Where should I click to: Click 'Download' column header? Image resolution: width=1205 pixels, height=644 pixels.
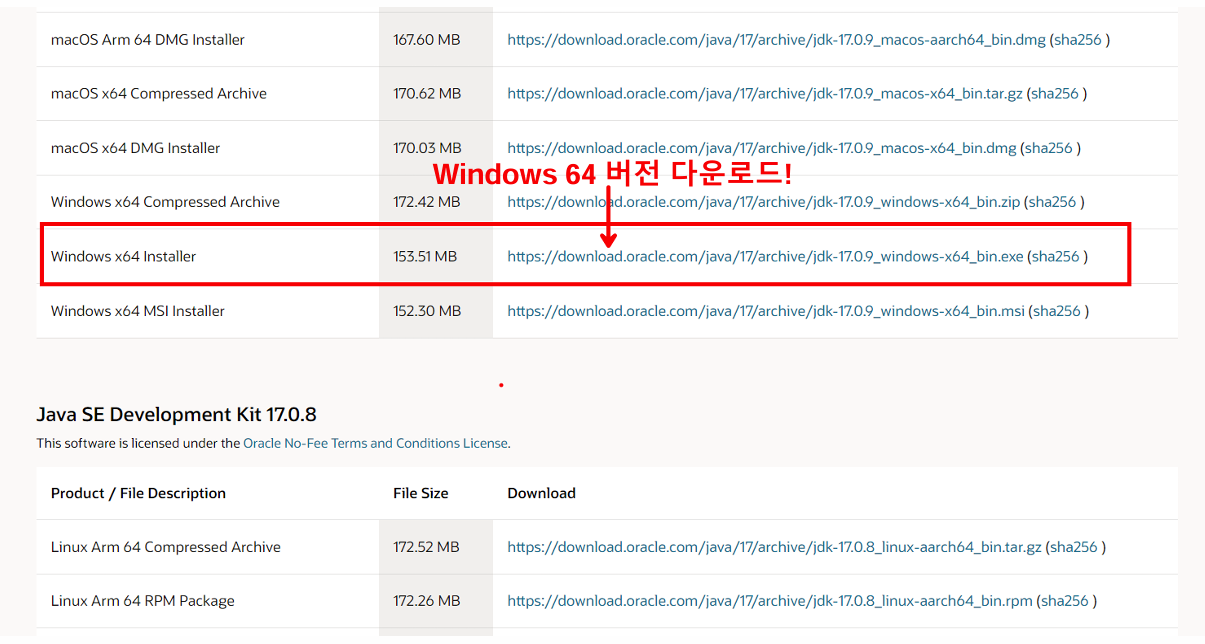pyautogui.click(x=542, y=493)
